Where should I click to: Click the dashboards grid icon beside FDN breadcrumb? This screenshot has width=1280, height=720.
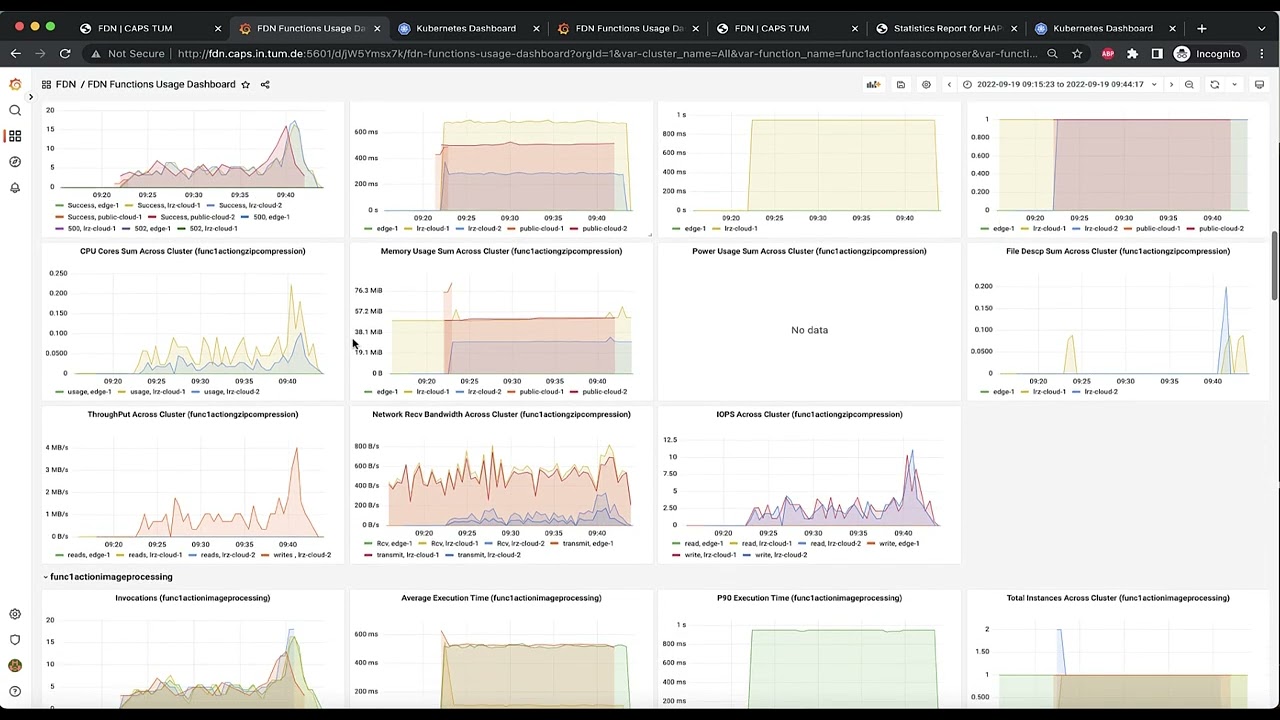46,85
